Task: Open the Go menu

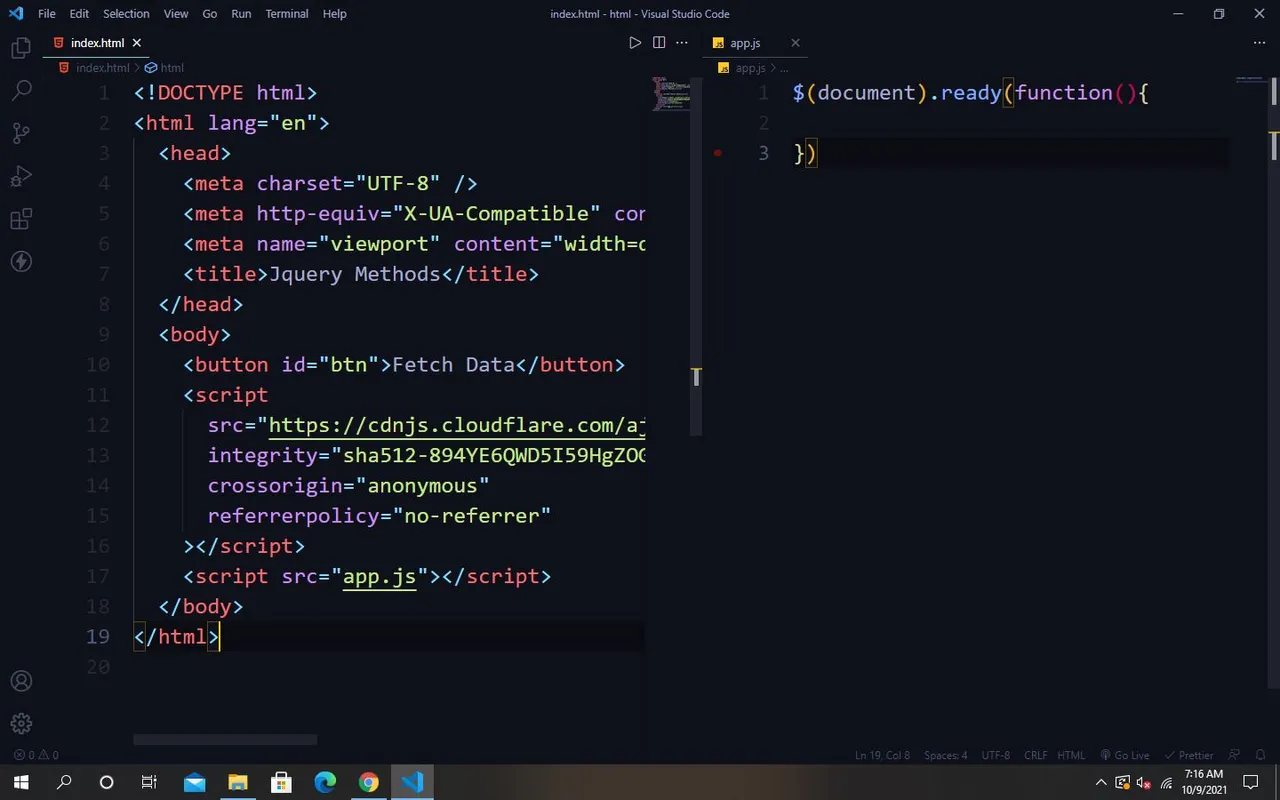Action: tap(209, 14)
